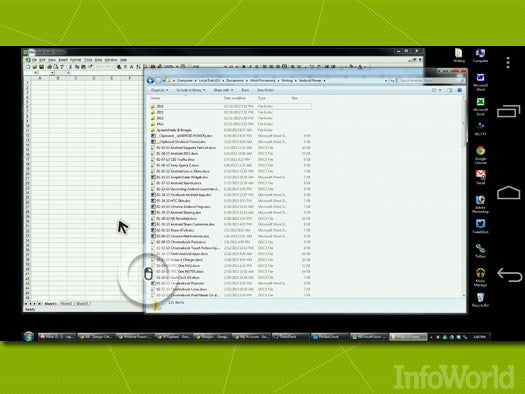
Task: Open the Microsoft Word desktop icon
Action: tap(480, 82)
